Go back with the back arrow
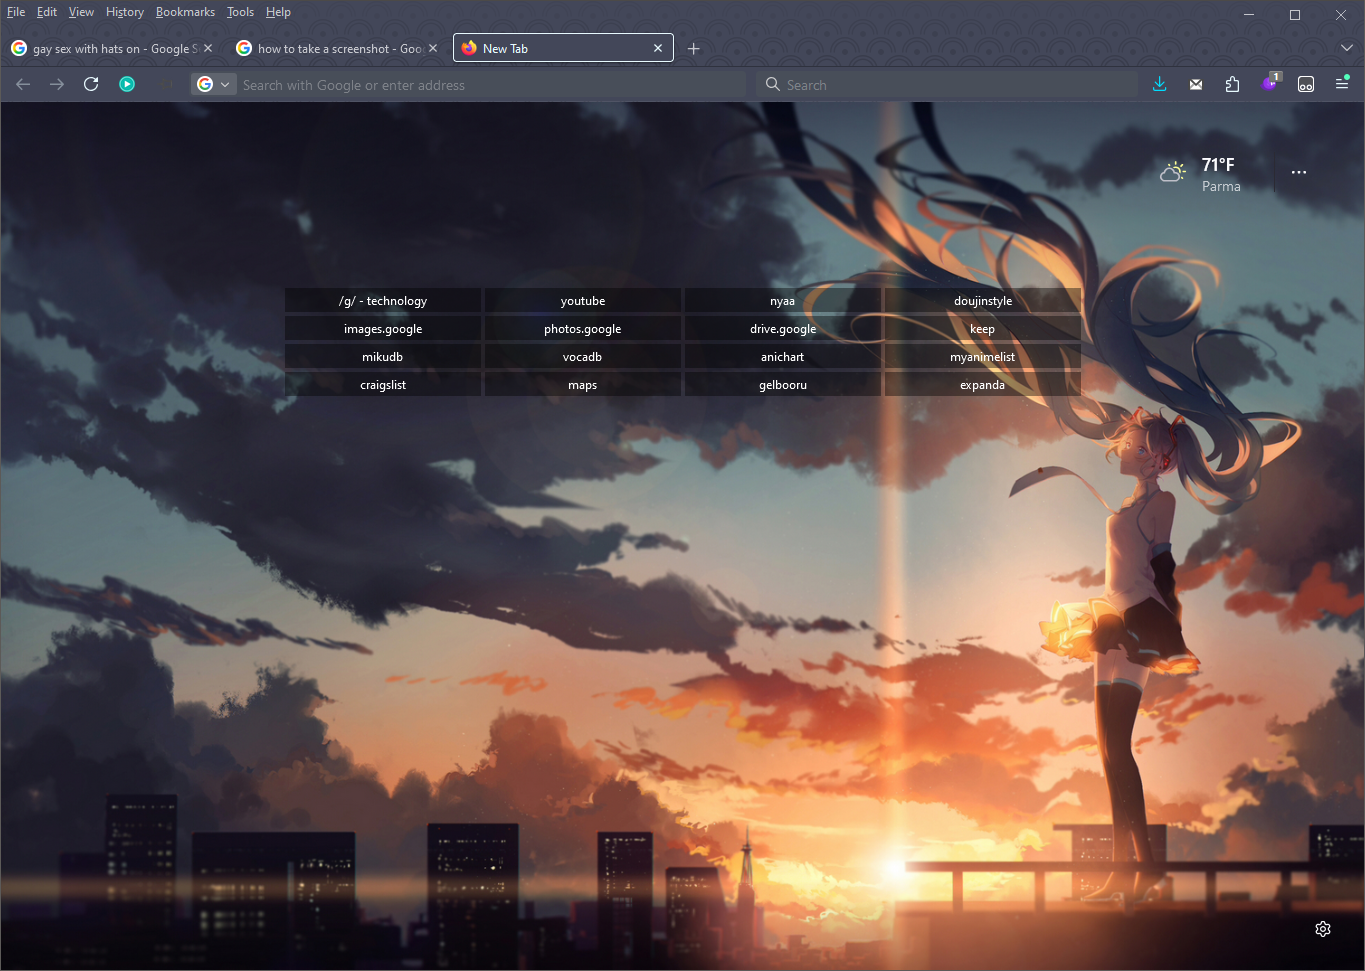Image resolution: width=1365 pixels, height=971 pixels. (x=23, y=85)
